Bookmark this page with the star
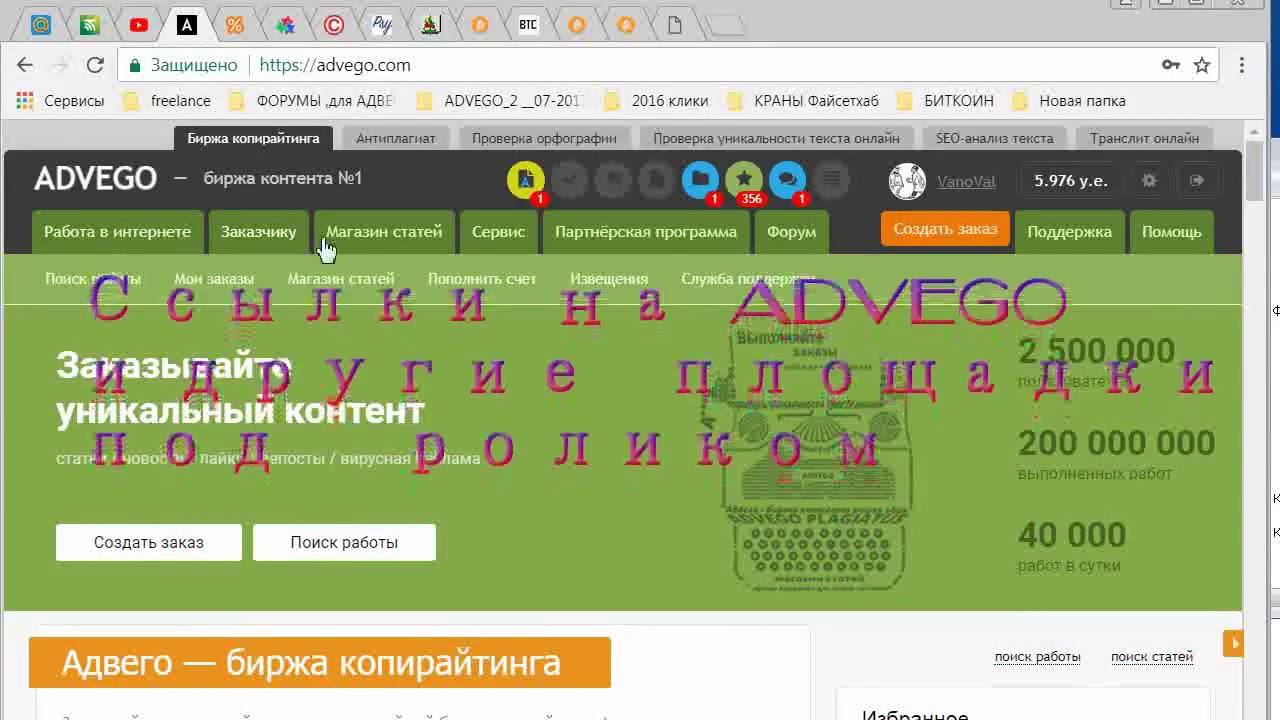Image resolution: width=1280 pixels, height=720 pixels. (x=1202, y=65)
